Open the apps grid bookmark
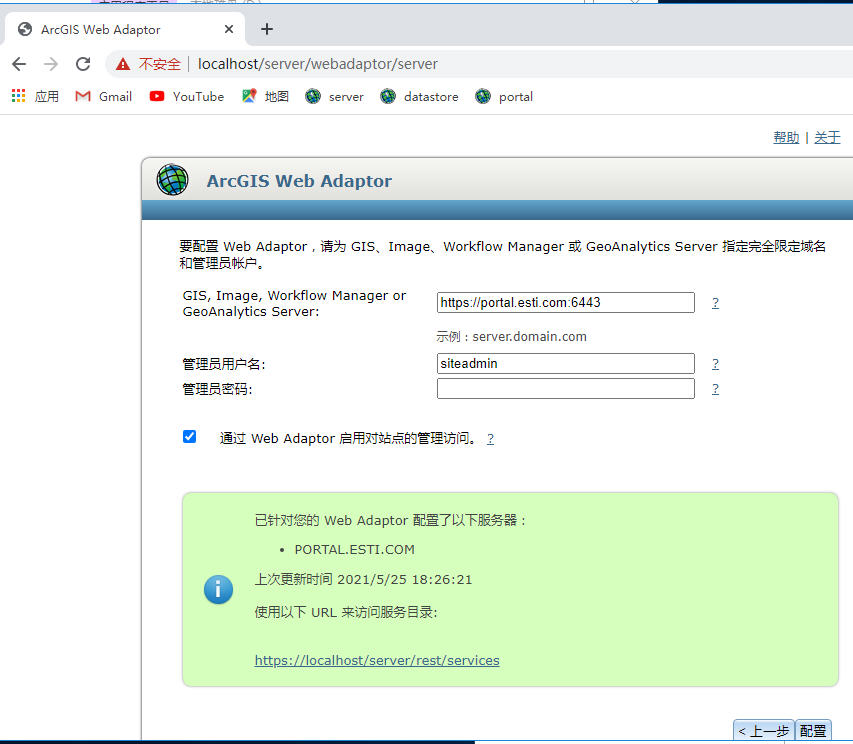The height and width of the screenshot is (744, 853). pyautogui.click(x=35, y=96)
